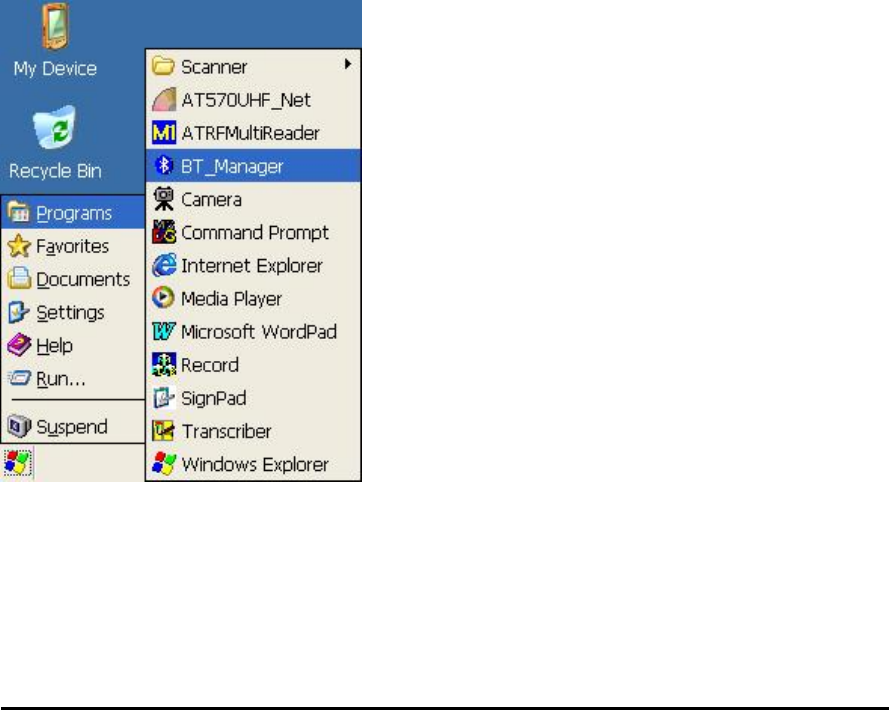Screen dimensions: 889x710
Task: Launch Microsoft WordPad from Programs list
Action: pos(253,331)
